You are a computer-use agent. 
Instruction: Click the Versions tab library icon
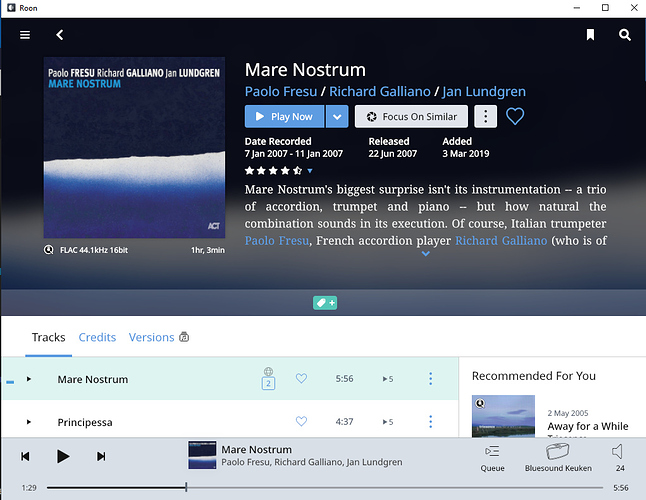click(184, 337)
